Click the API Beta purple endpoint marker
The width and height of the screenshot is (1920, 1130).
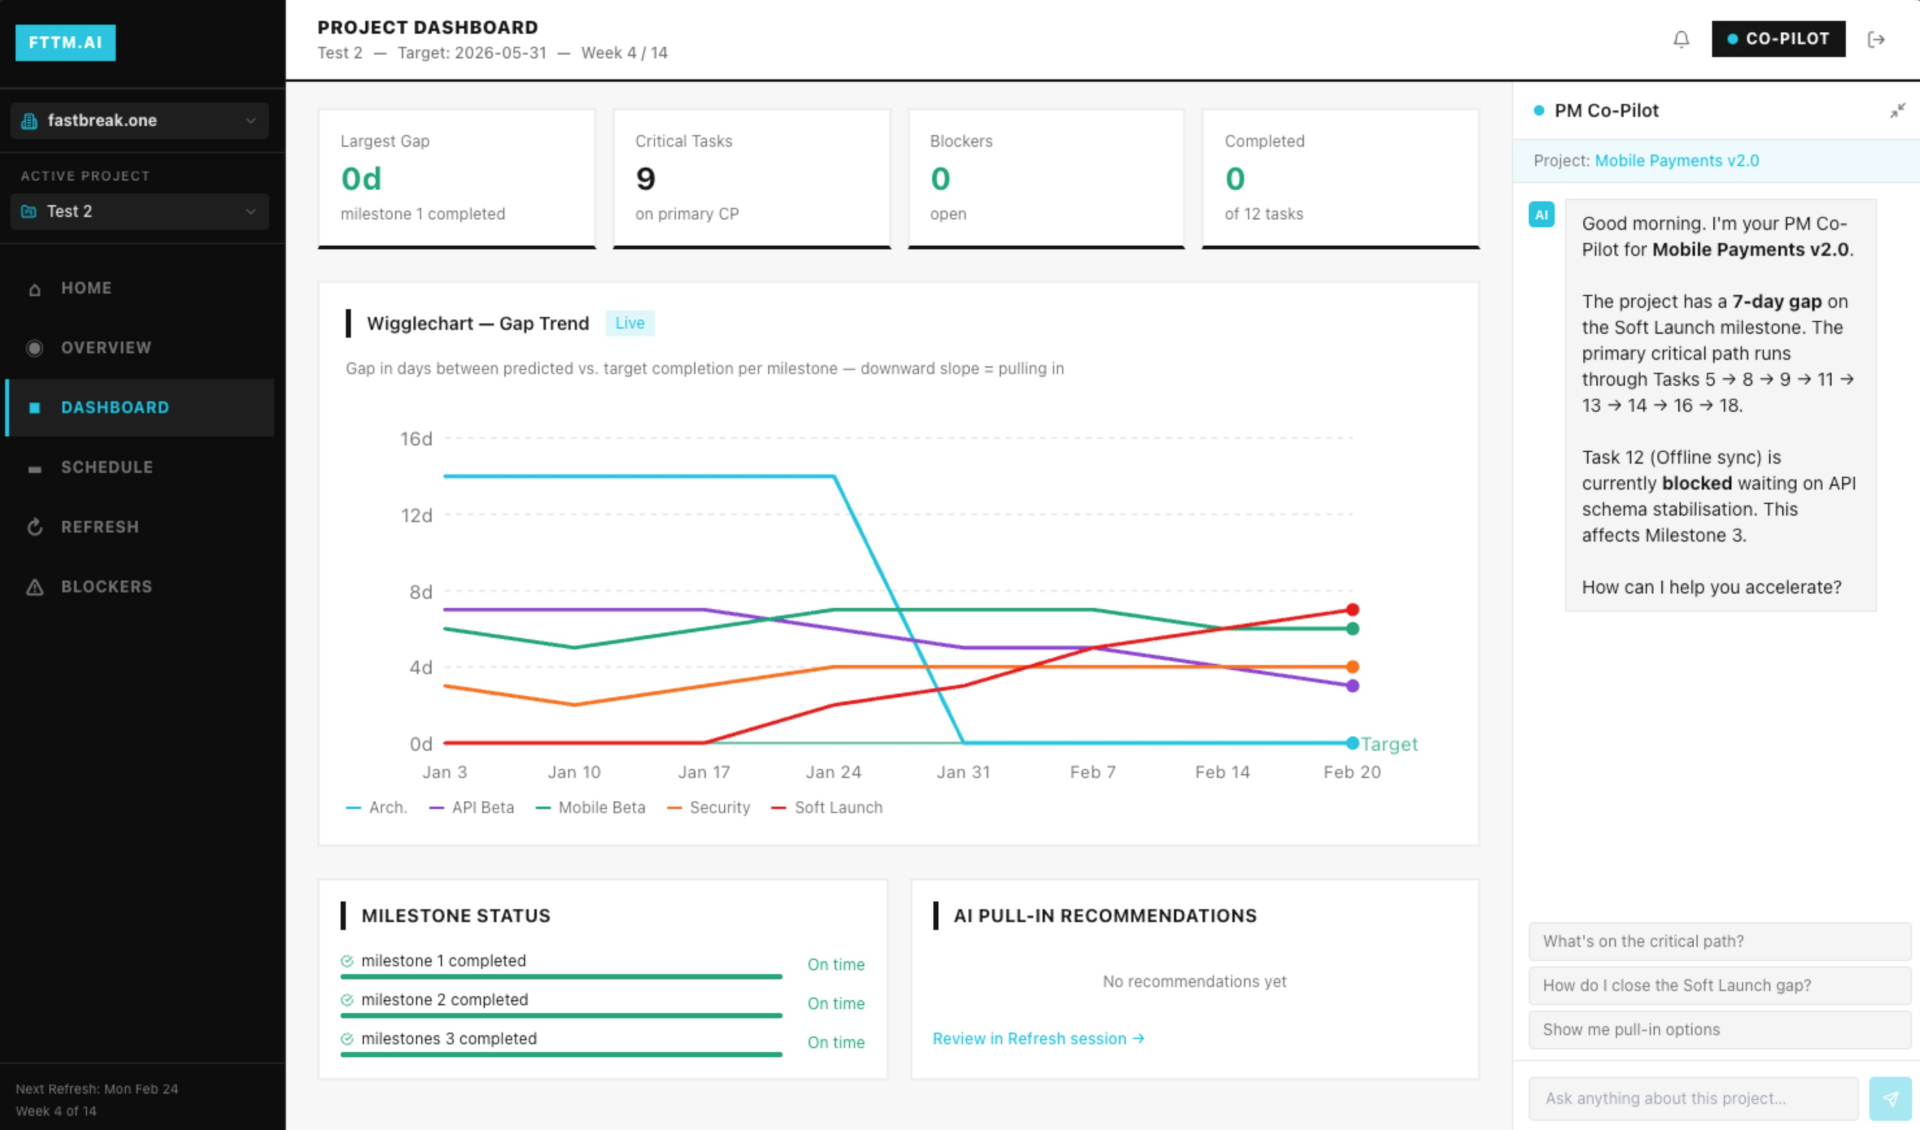tap(1352, 685)
